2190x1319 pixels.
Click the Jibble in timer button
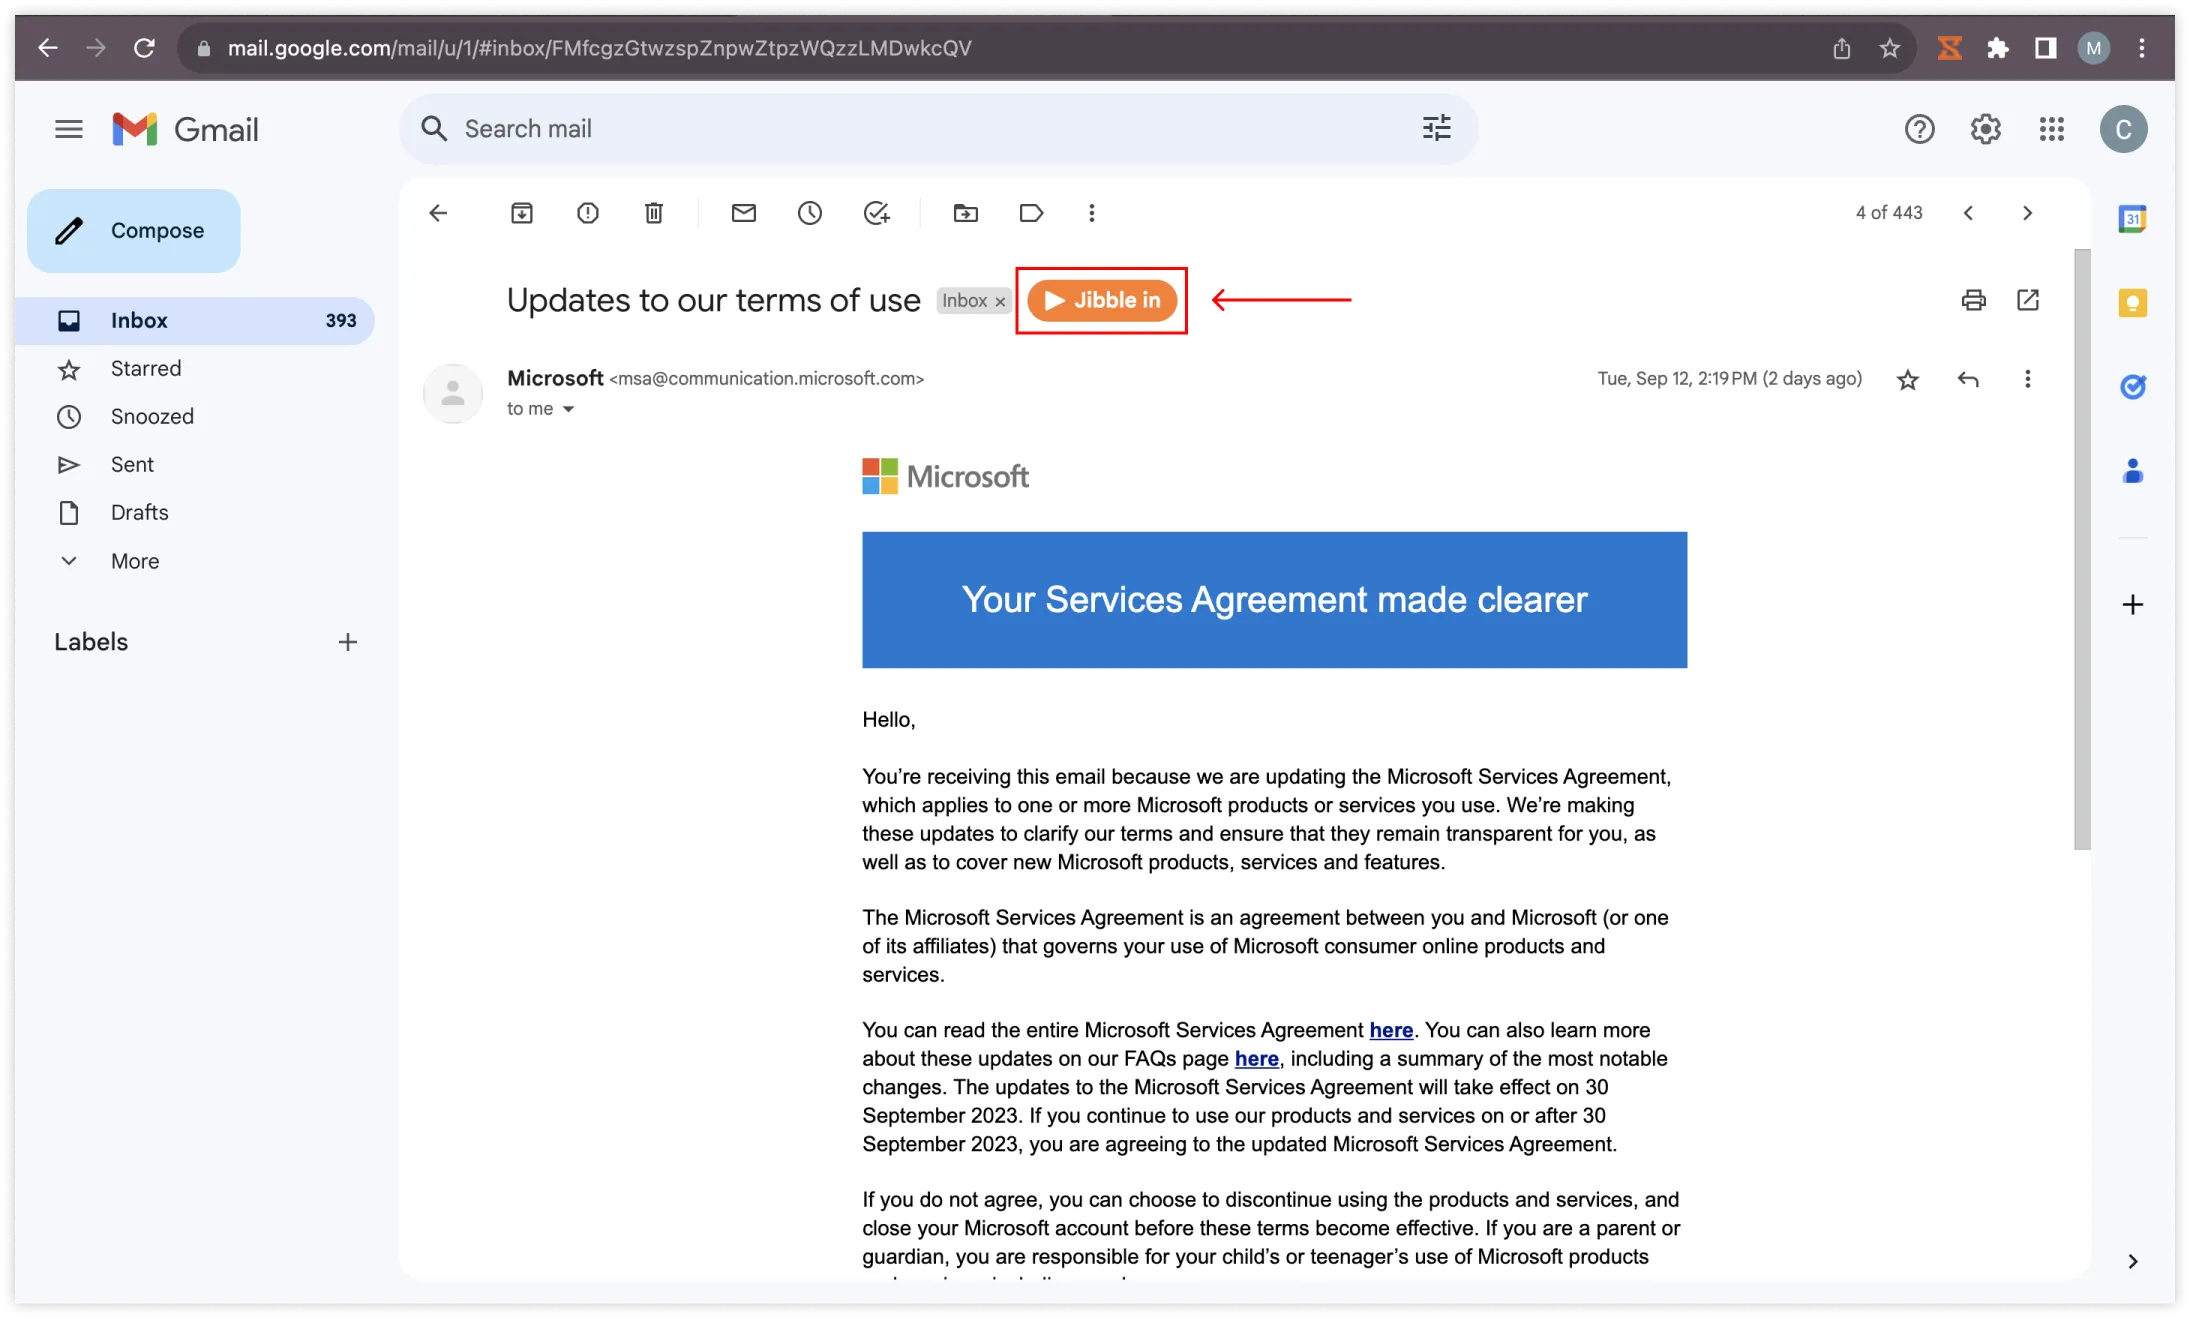pyautogui.click(x=1101, y=300)
